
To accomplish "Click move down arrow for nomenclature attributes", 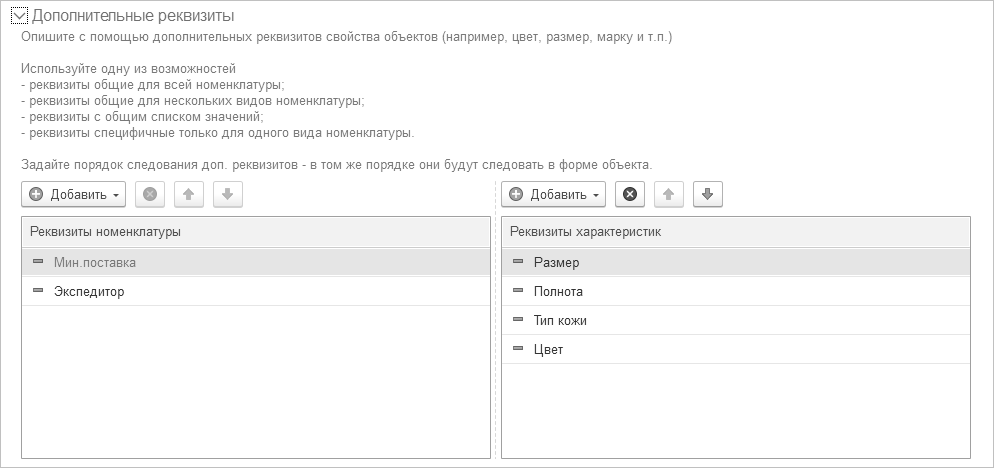I will [x=227, y=194].
